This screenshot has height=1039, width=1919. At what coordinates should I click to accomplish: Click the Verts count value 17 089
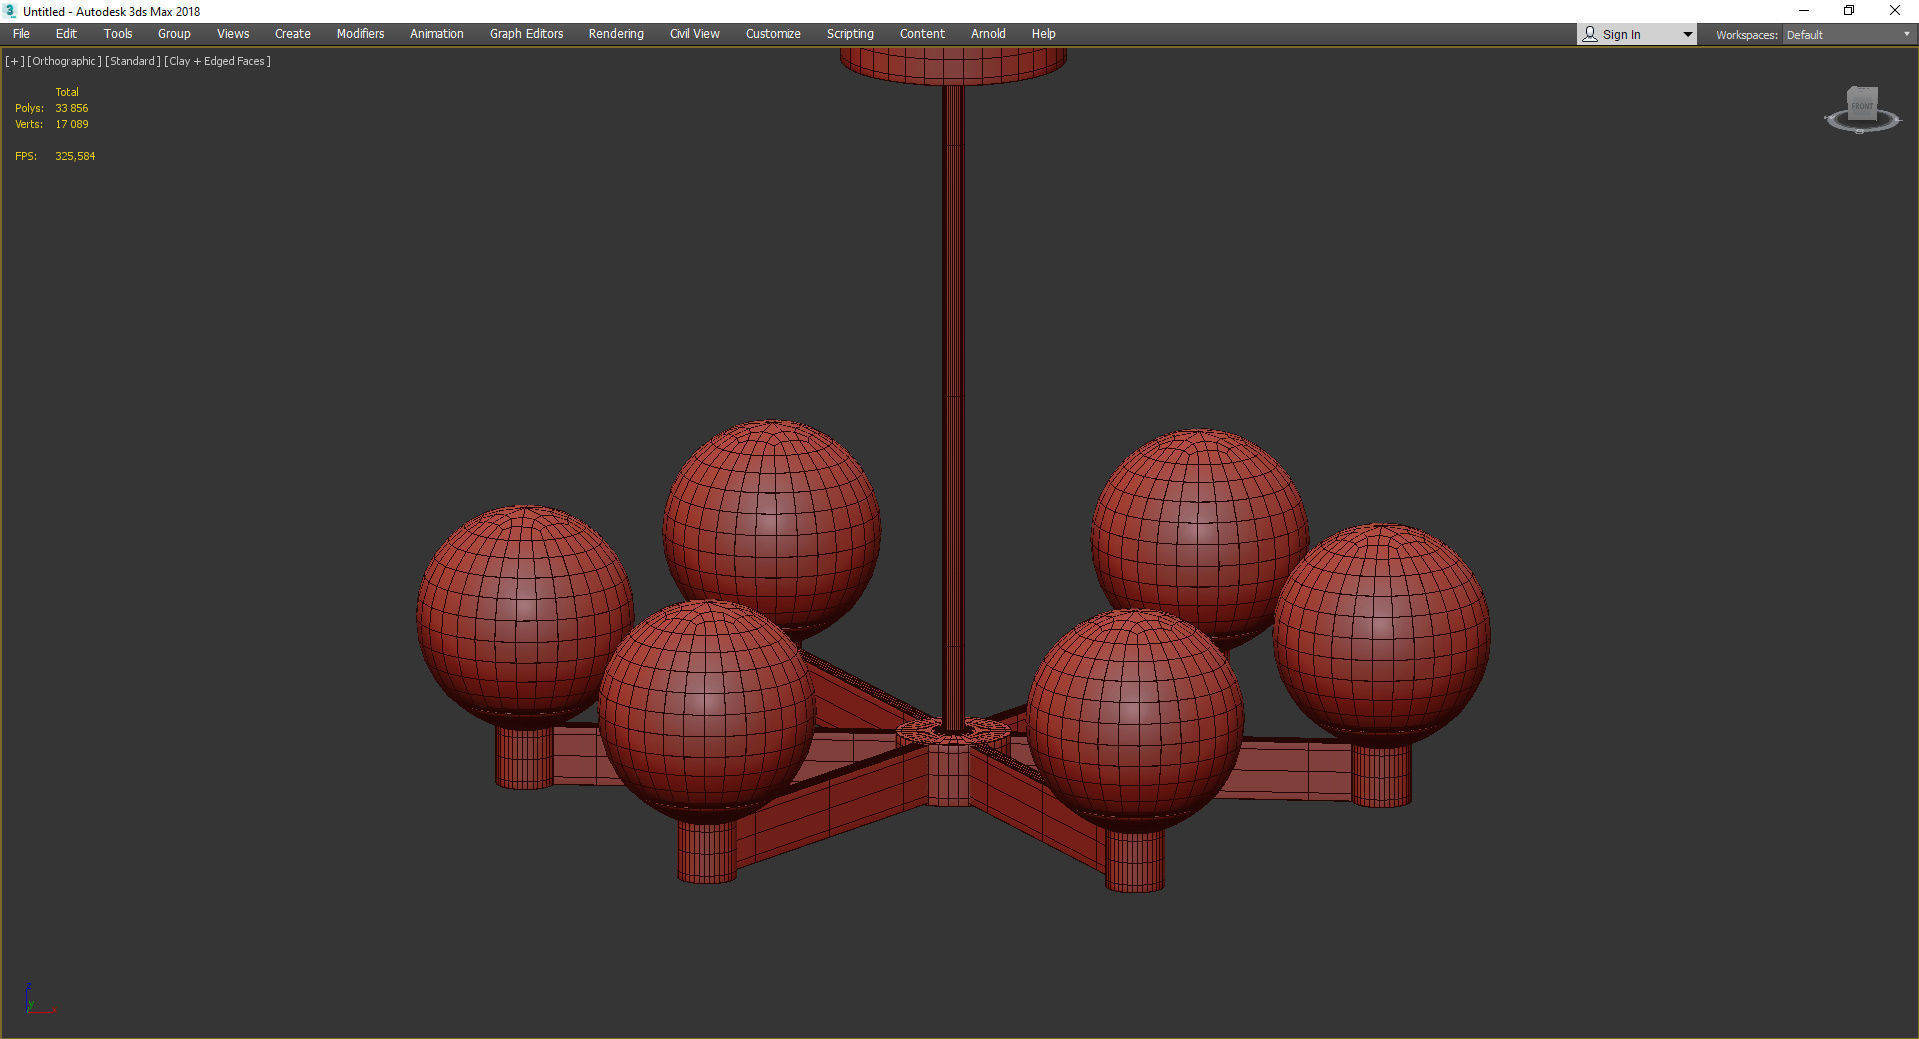click(x=72, y=124)
